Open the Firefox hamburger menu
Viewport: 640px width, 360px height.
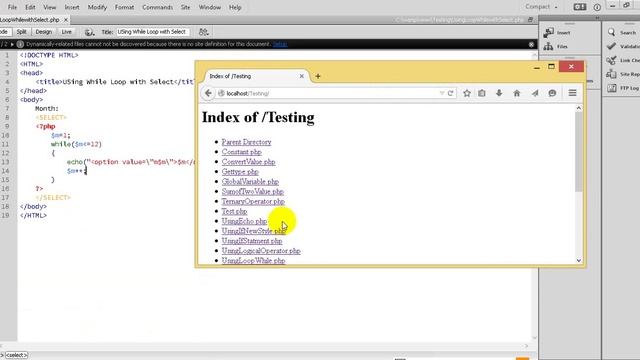tap(572, 93)
